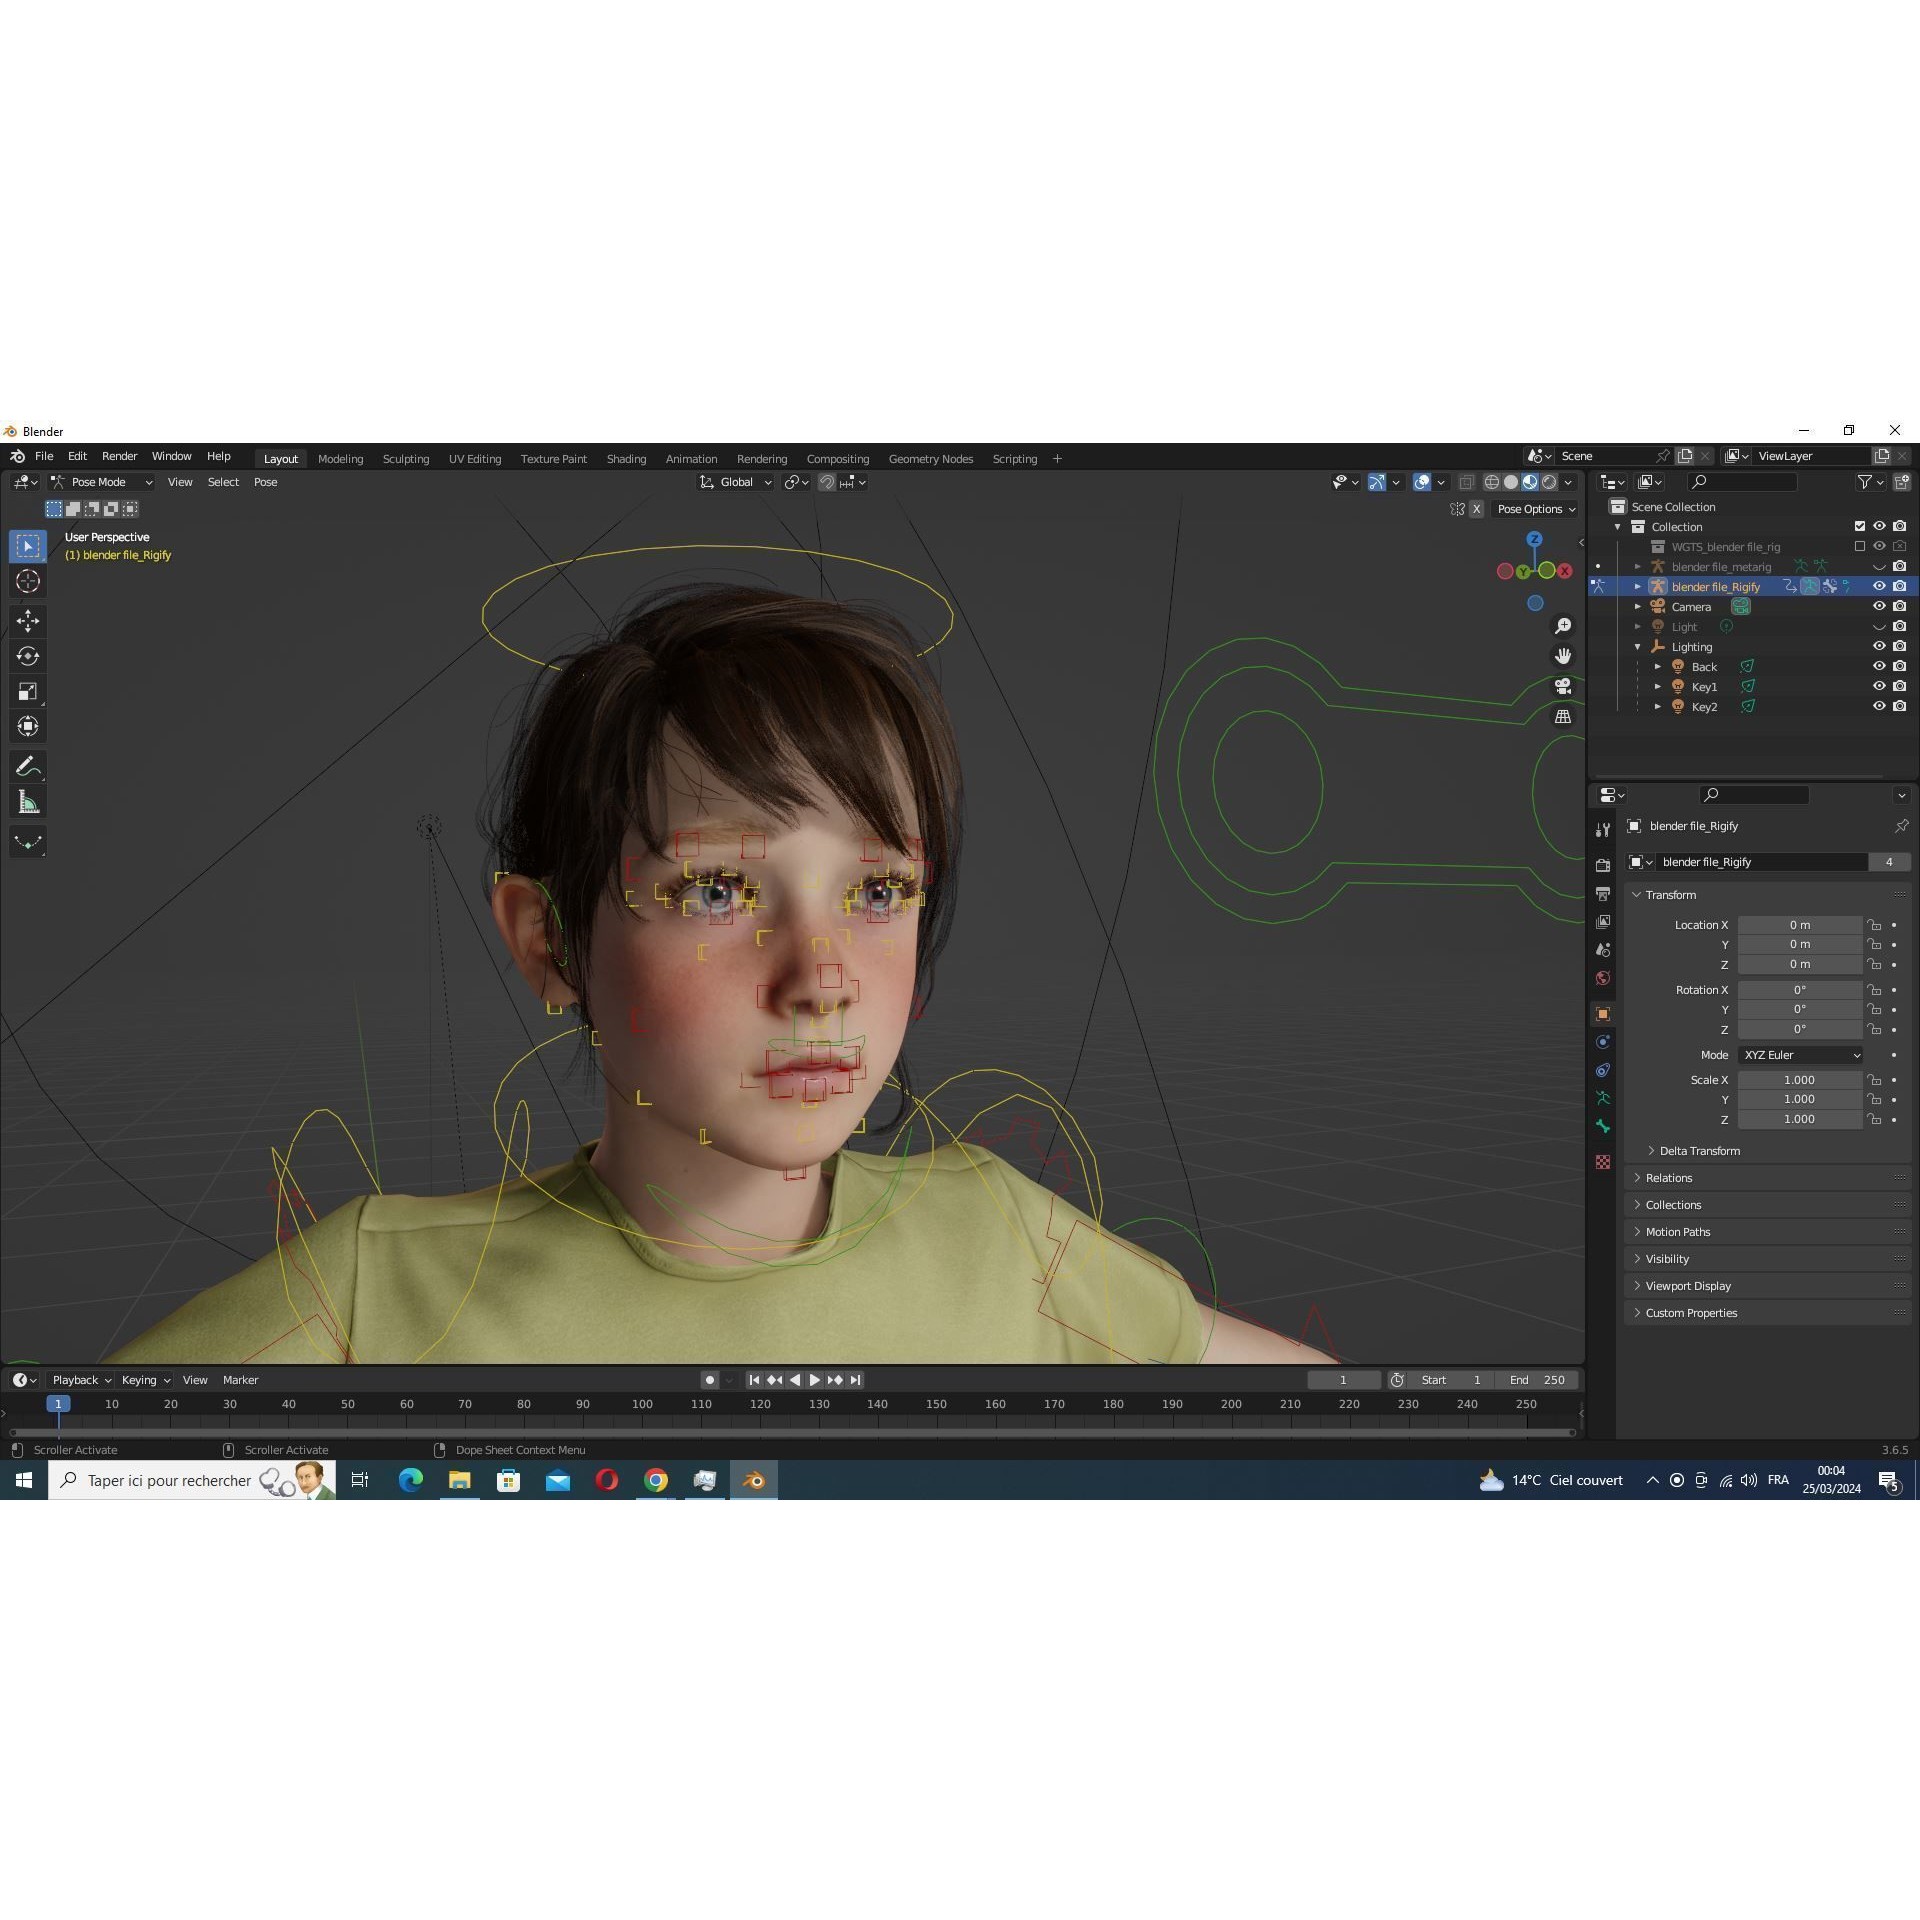Viewport: 1920px width, 1920px height.
Task: Toggle auto keying record button
Action: (x=710, y=1380)
